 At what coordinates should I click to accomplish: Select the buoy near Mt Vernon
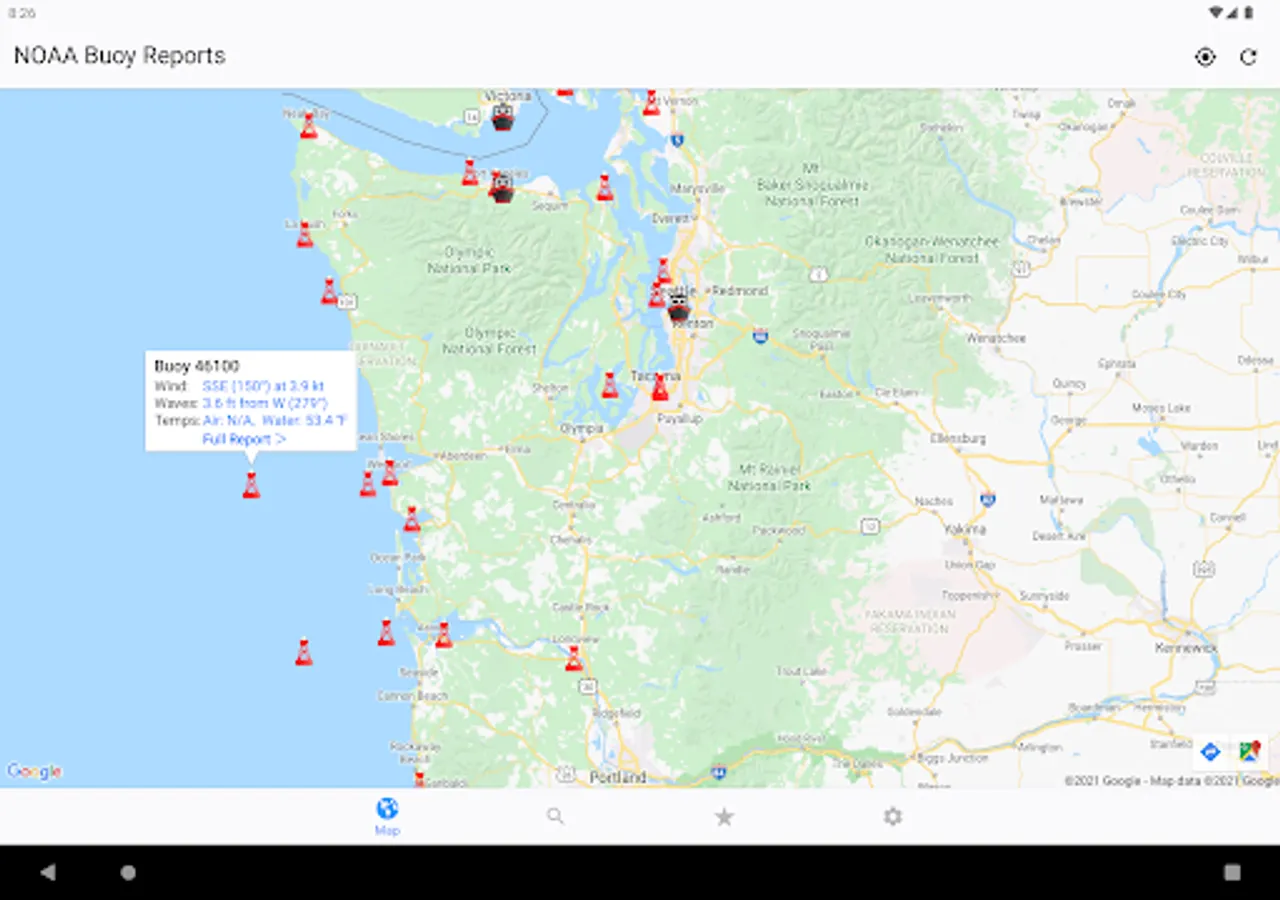pos(651,102)
